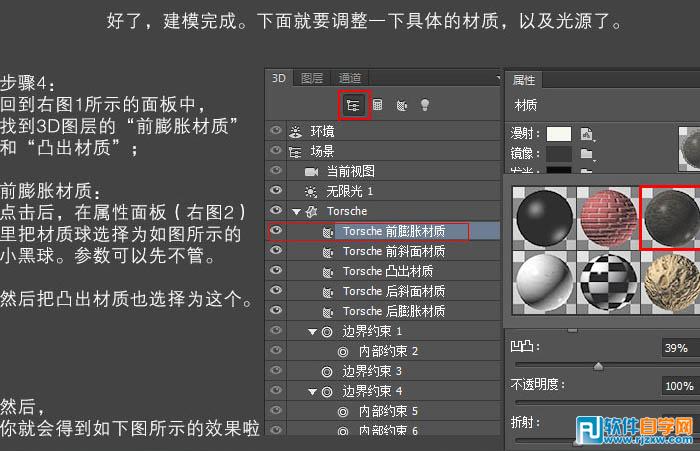Pick the dark stone sphere material
The width and height of the screenshot is (700, 451).
click(x=671, y=217)
